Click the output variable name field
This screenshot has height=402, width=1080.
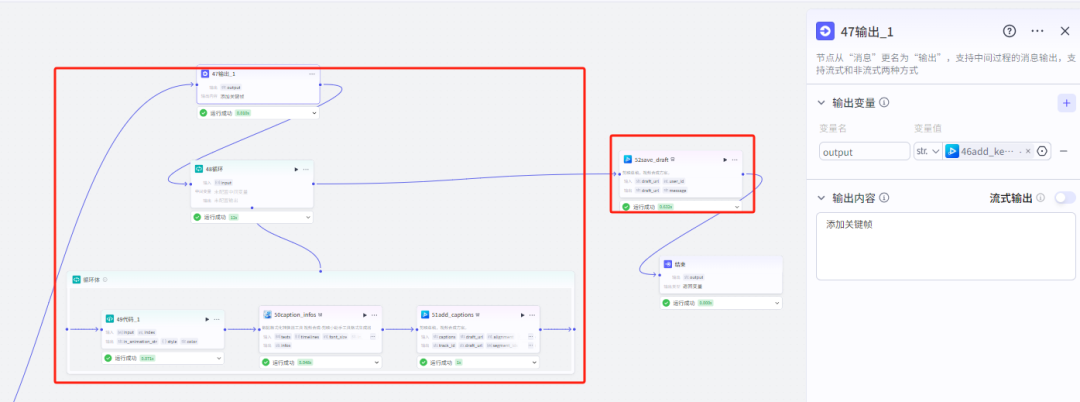[x=863, y=151]
